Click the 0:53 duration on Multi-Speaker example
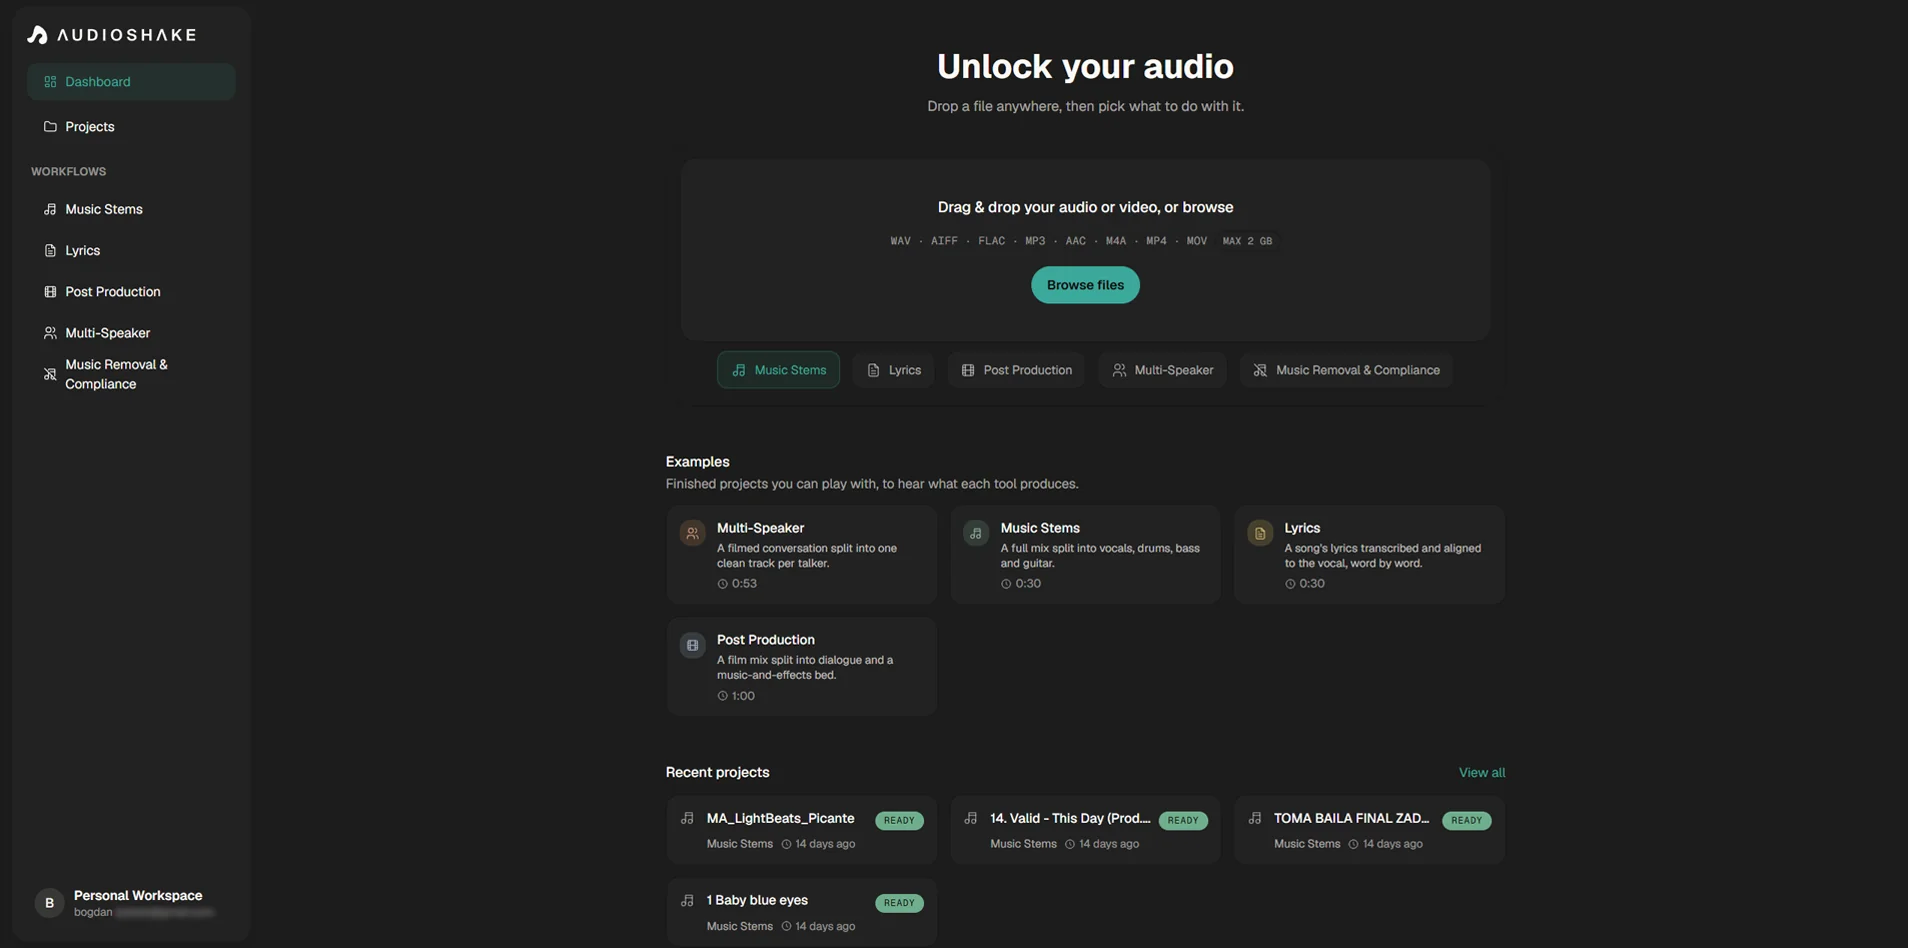Image resolution: width=1908 pixels, height=948 pixels. pyautogui.click(x=737, y=584)
